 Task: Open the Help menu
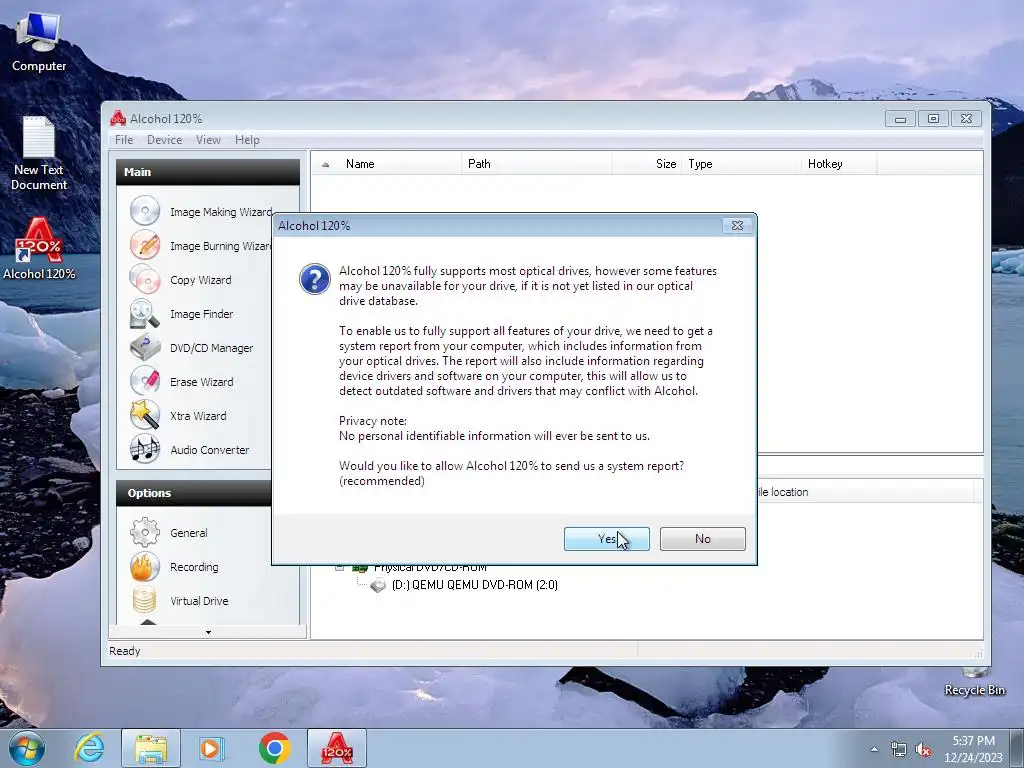coord(248,140)
